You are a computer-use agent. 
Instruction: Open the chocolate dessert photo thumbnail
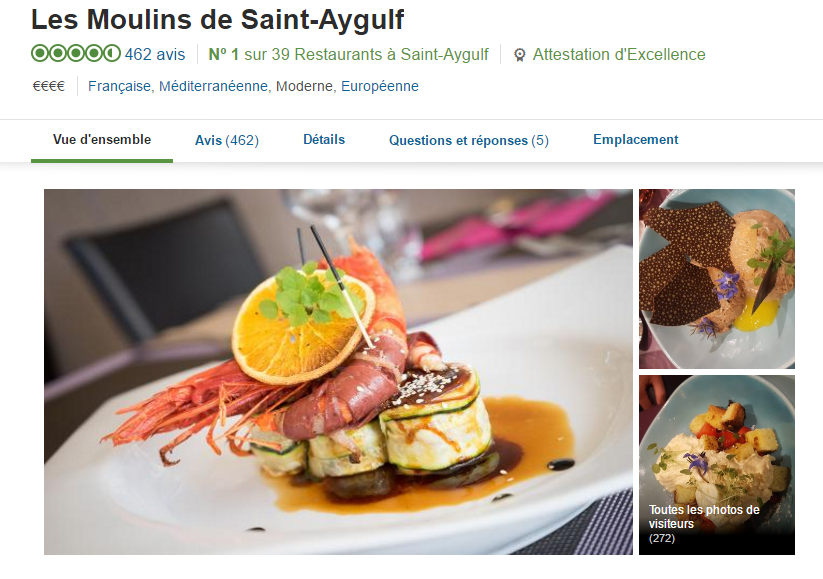716,279
